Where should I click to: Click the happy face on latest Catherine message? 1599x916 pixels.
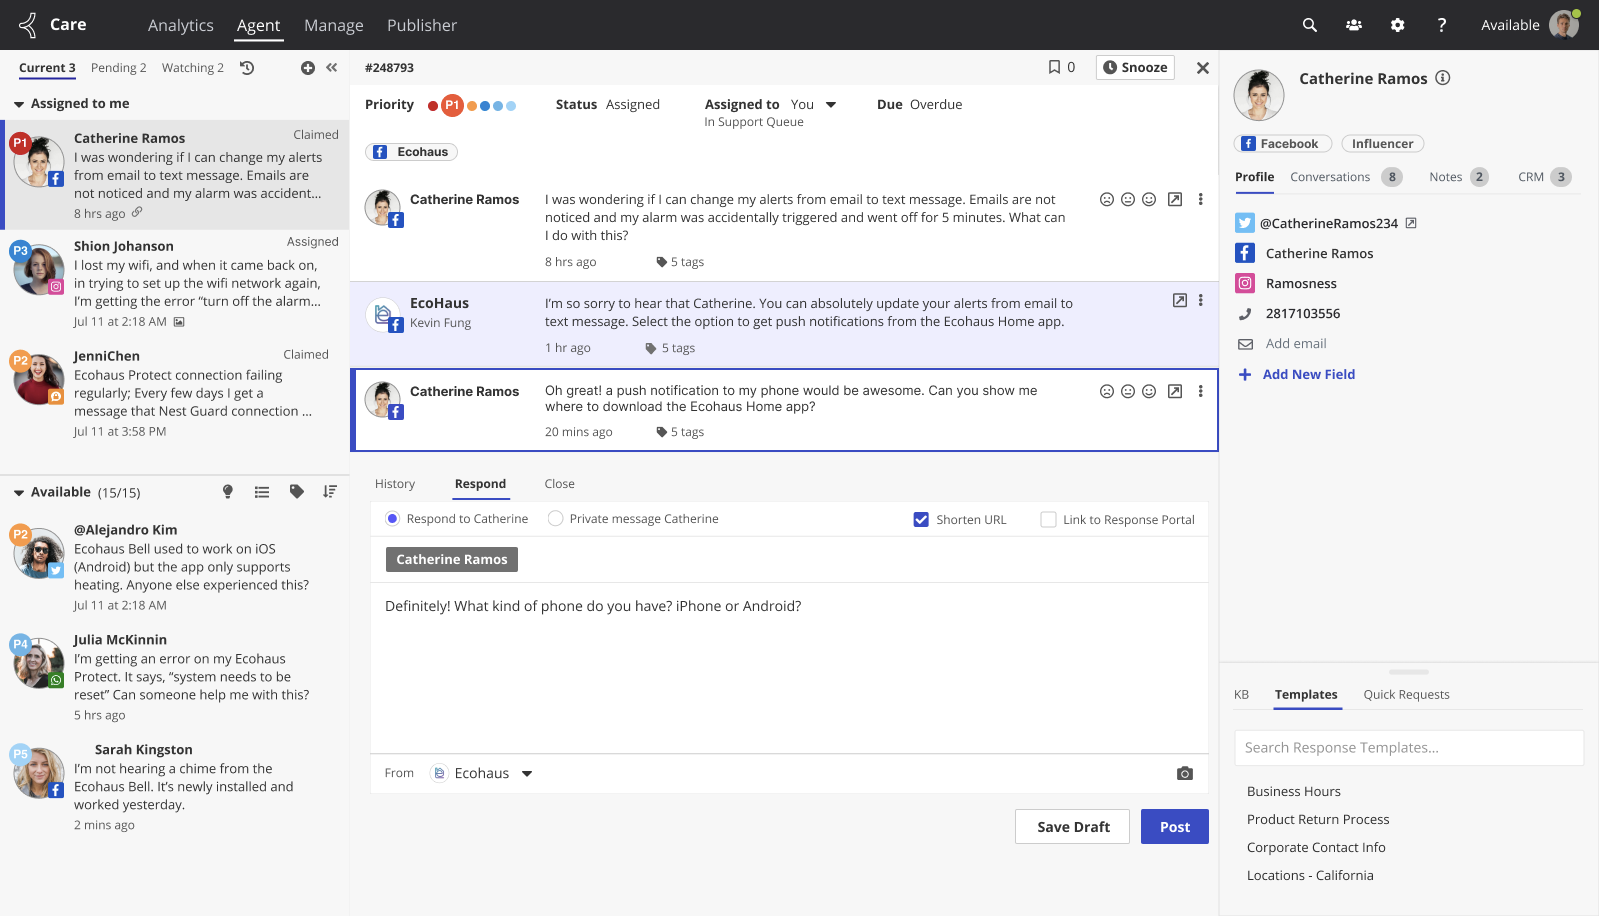point(1149,391)
